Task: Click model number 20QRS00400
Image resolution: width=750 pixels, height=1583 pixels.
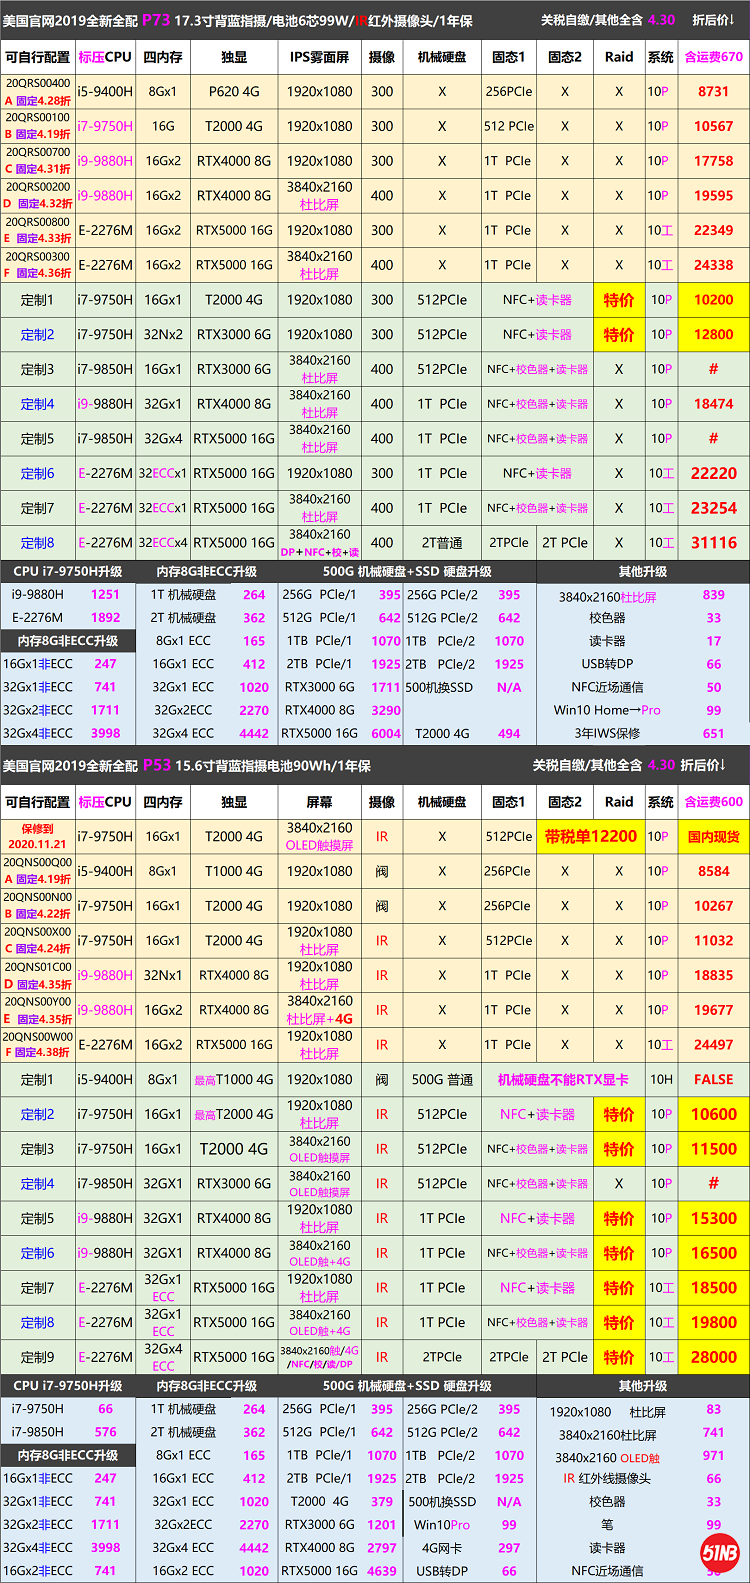Action: tap(38, 84)
